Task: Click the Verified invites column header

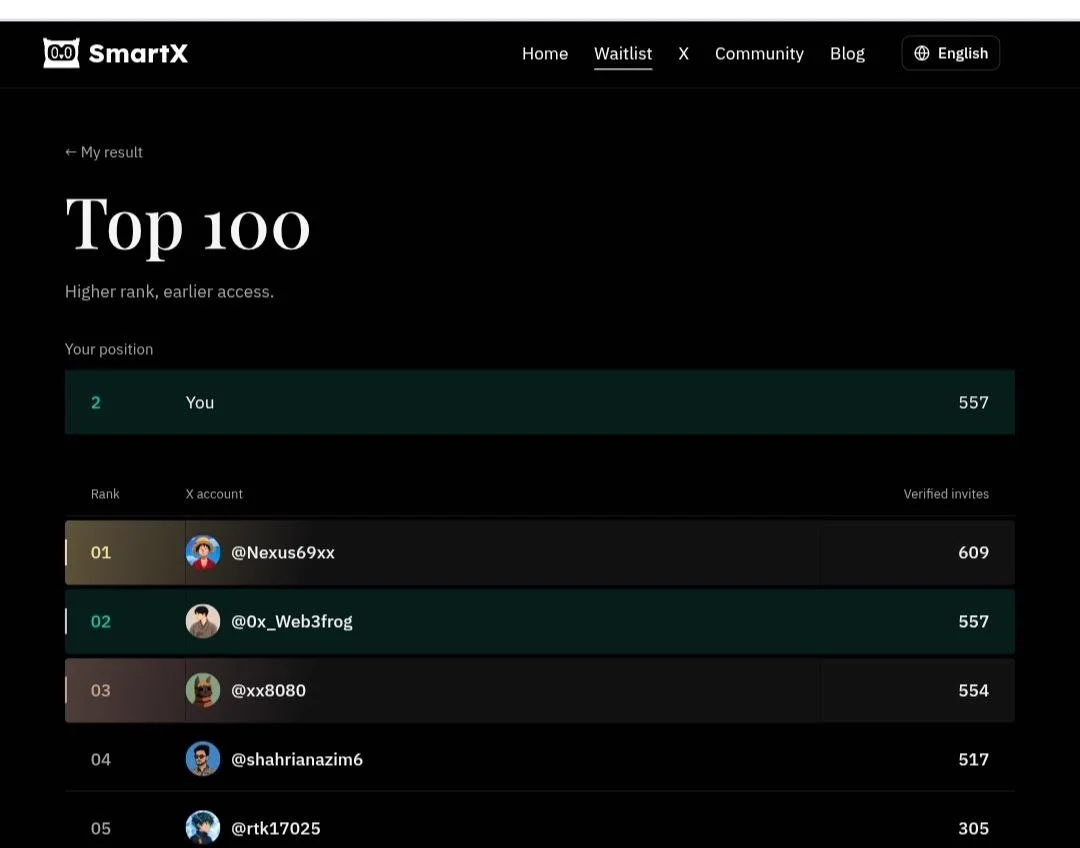Action: (x=946, y=494)
